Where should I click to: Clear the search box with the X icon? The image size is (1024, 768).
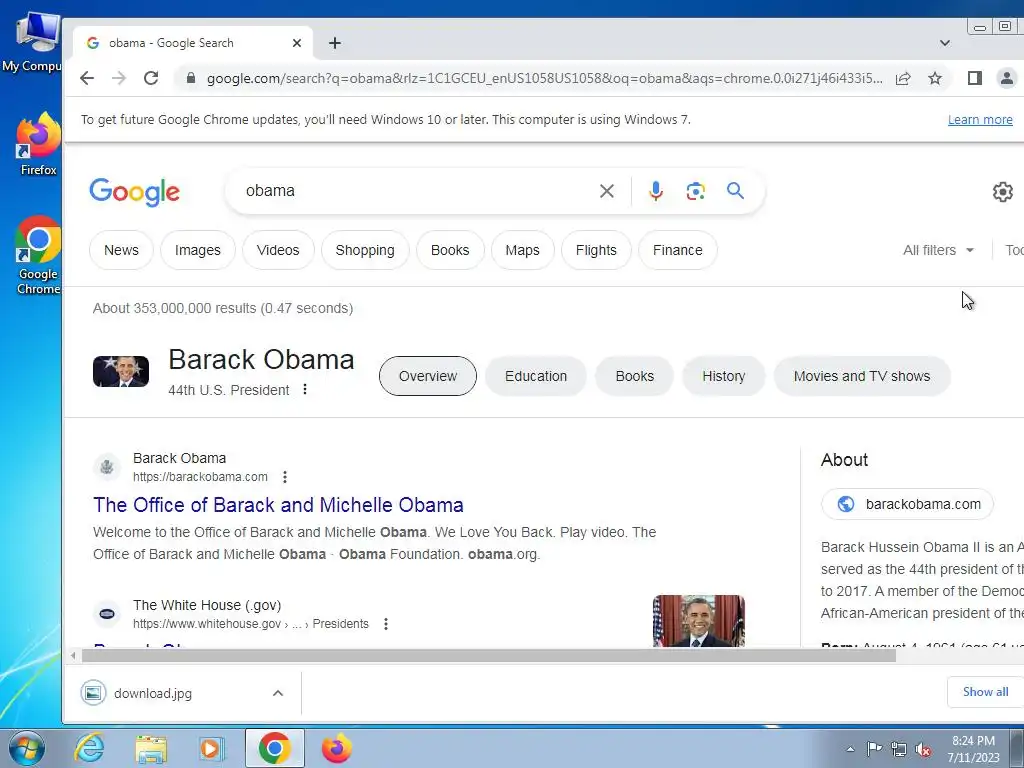pyautogui.click(x=607, y=191)
